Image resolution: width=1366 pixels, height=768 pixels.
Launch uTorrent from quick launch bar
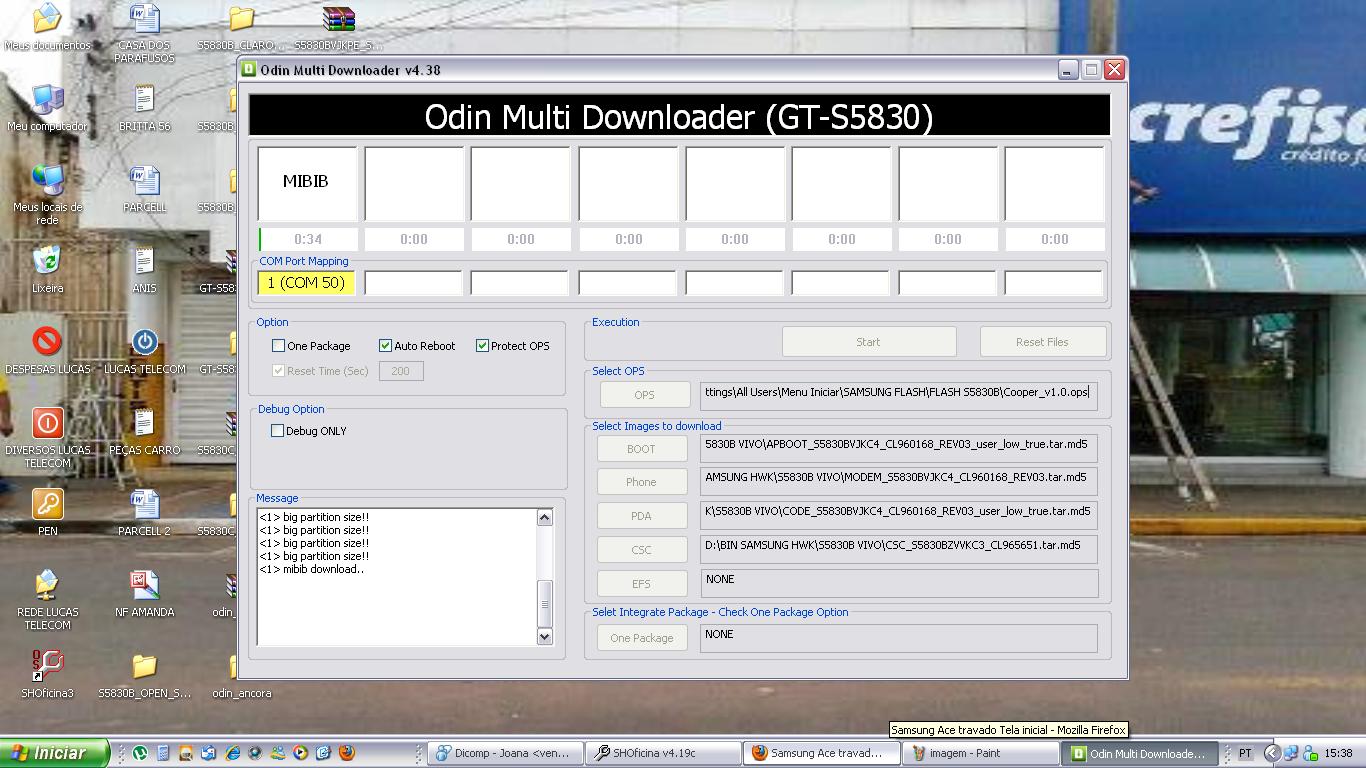[140, 753]
